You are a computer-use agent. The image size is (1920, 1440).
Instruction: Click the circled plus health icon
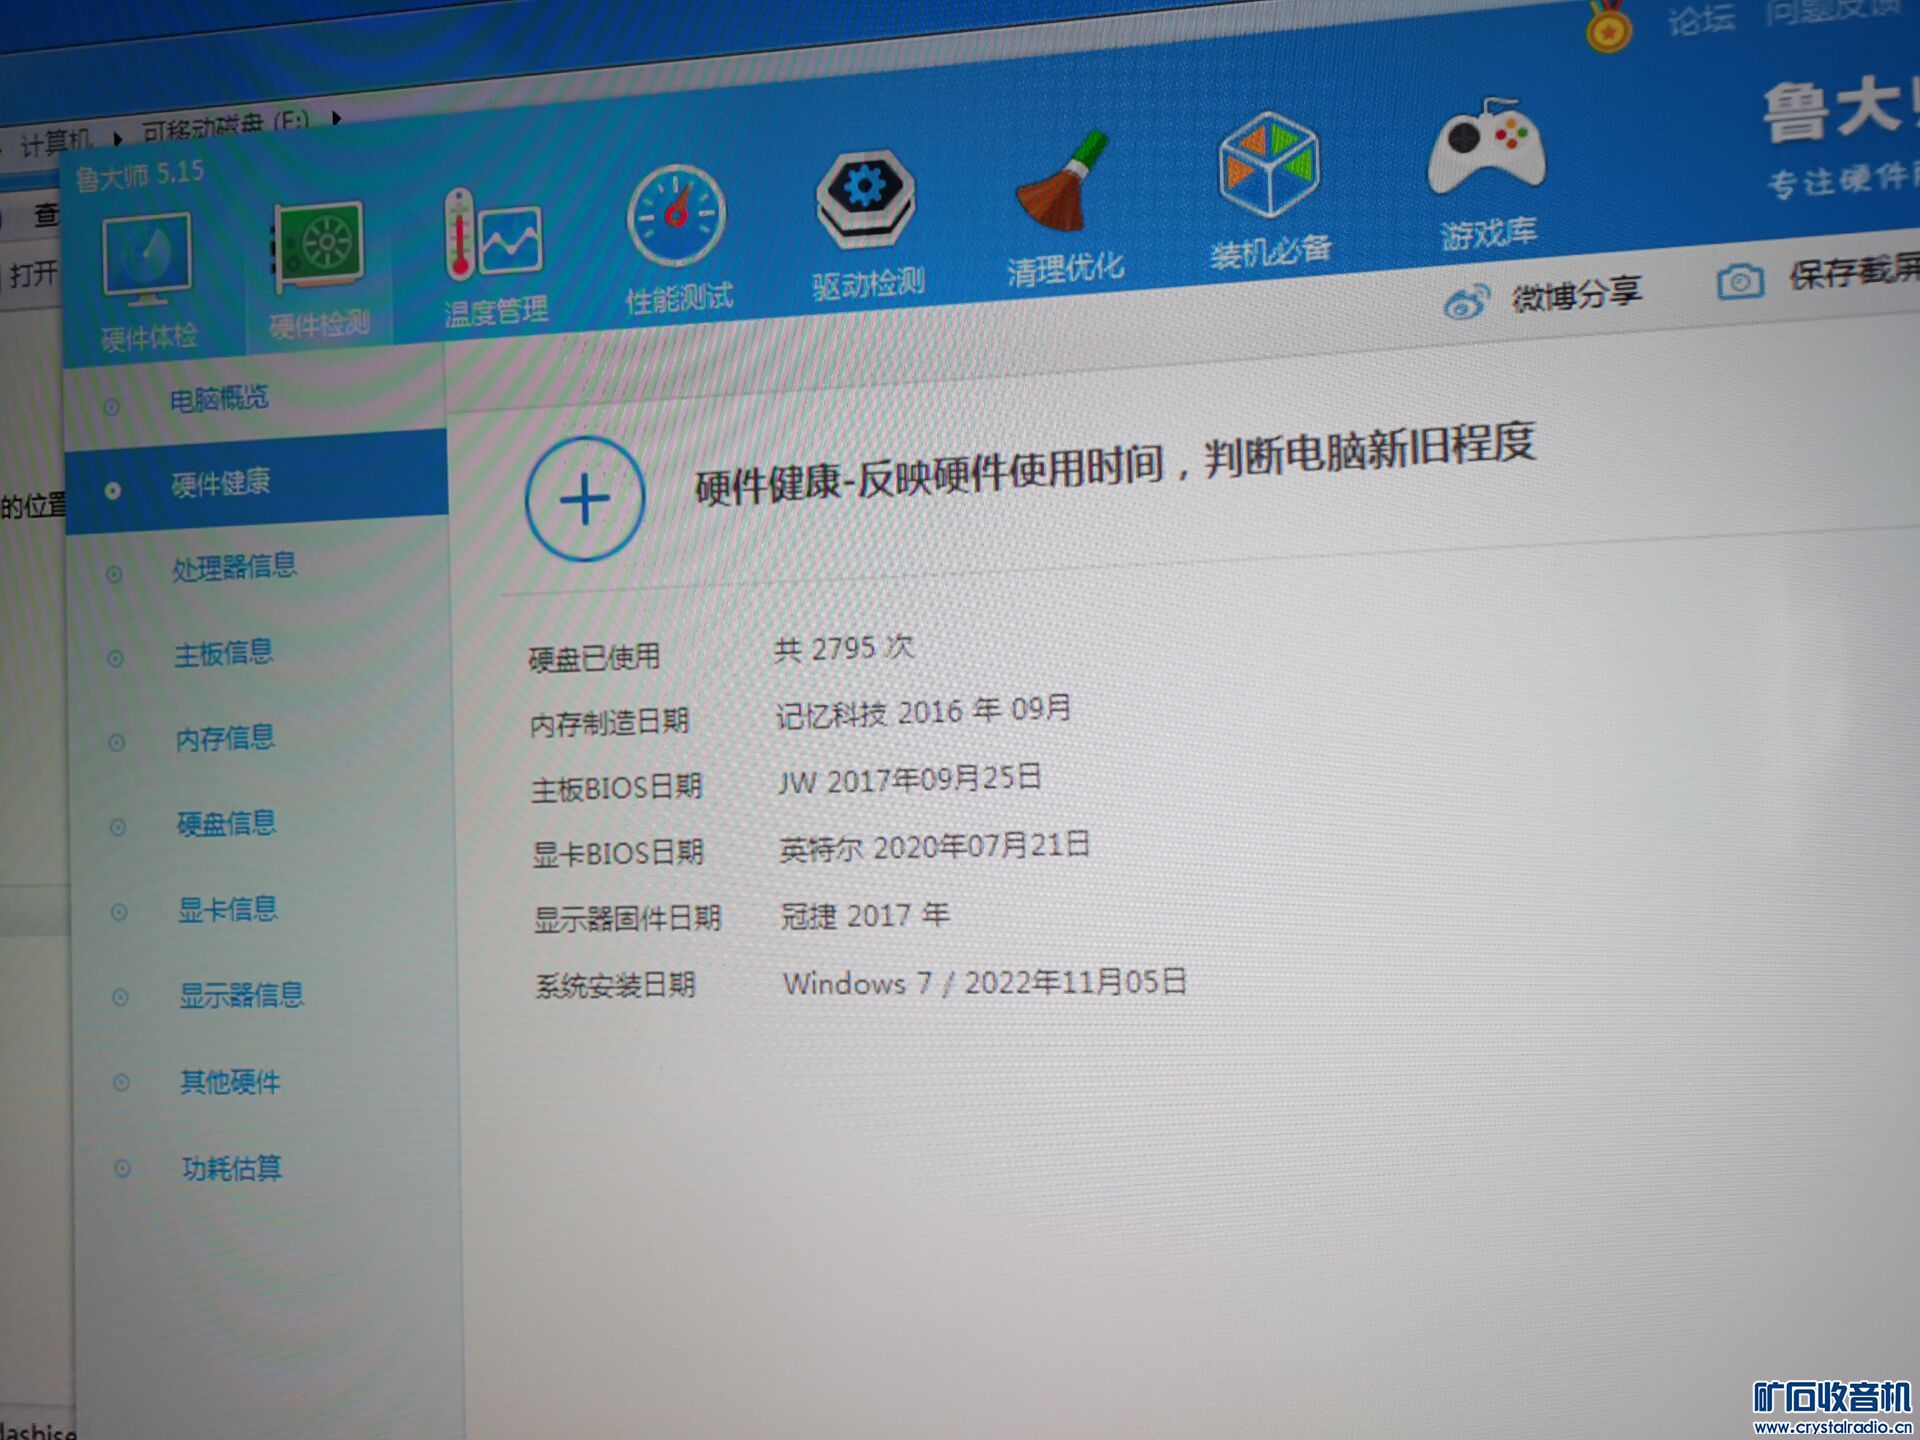point(585,499)
